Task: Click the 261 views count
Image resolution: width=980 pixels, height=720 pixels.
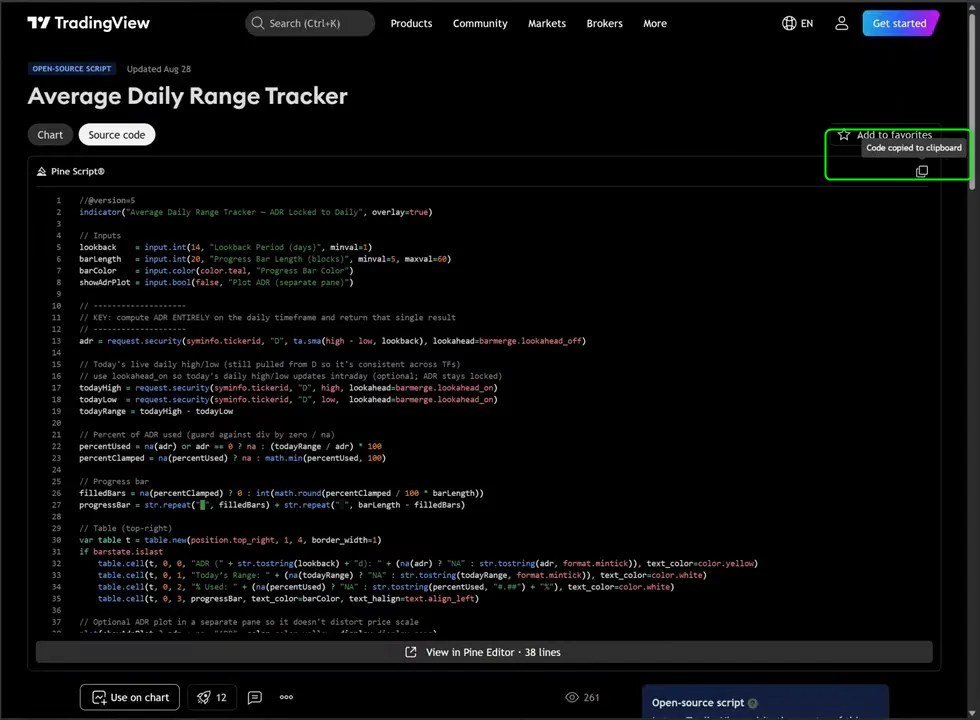Action: click(591, 697)
